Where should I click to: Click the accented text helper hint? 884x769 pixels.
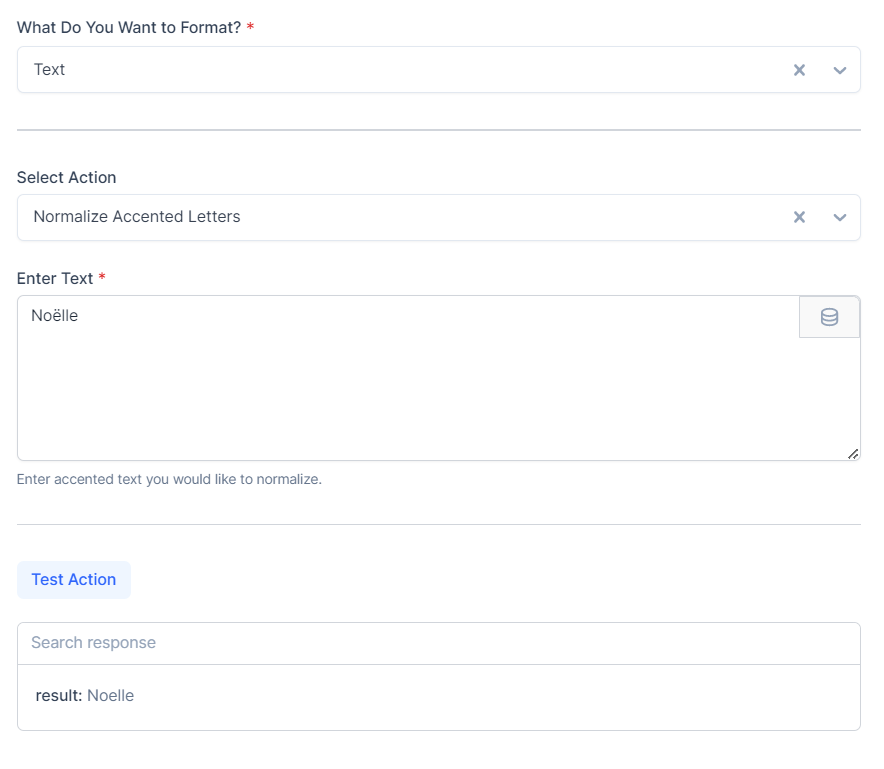tap(169, 479)
